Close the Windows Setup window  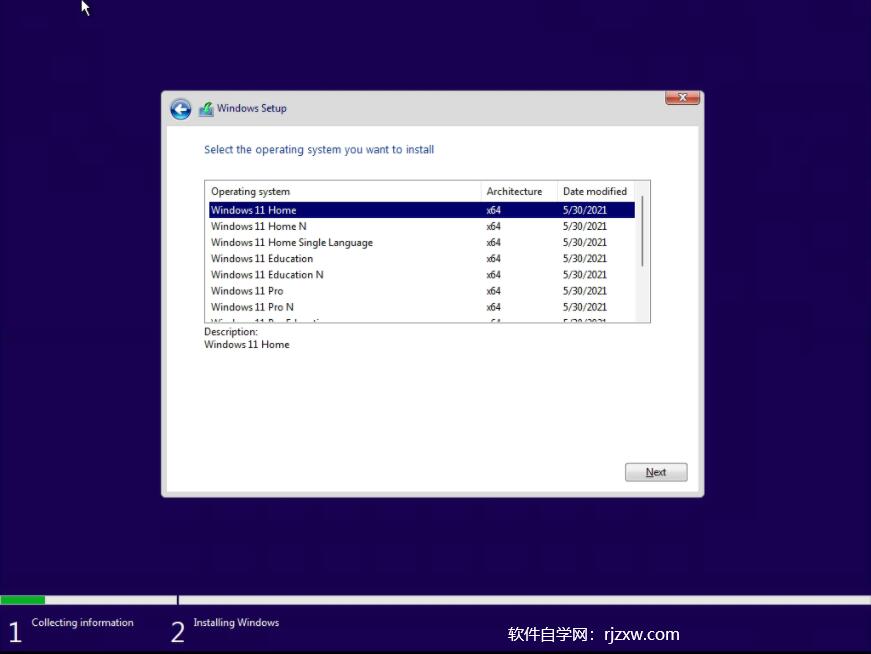click(x=681, y=97)
